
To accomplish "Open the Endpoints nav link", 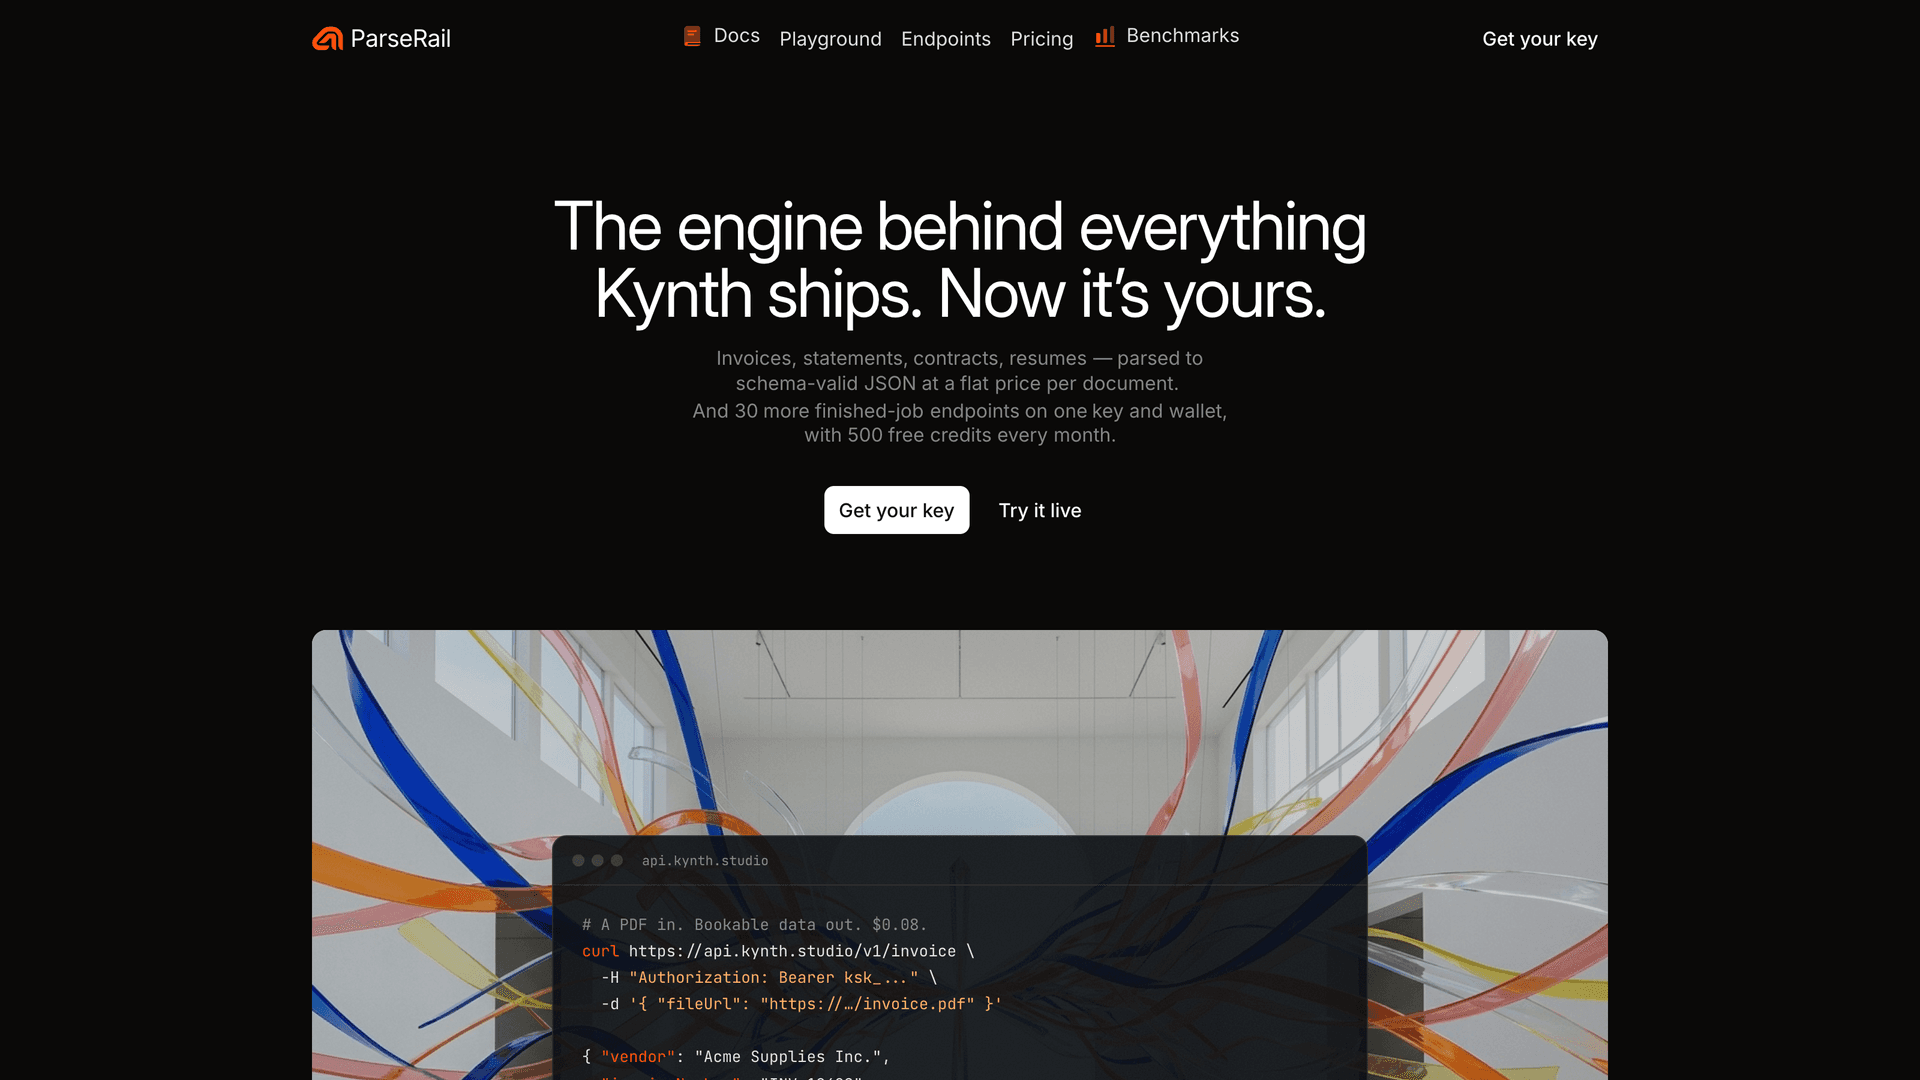I will [946, 39].
